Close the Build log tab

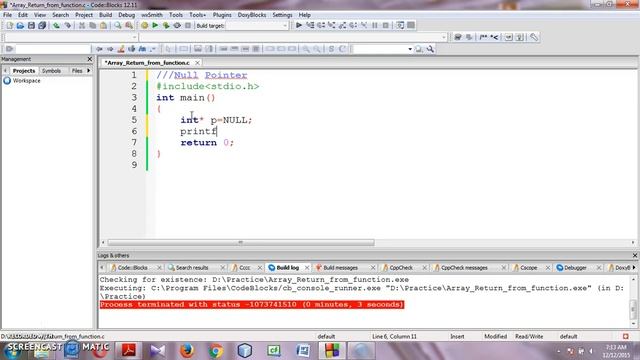click(307, 268)
